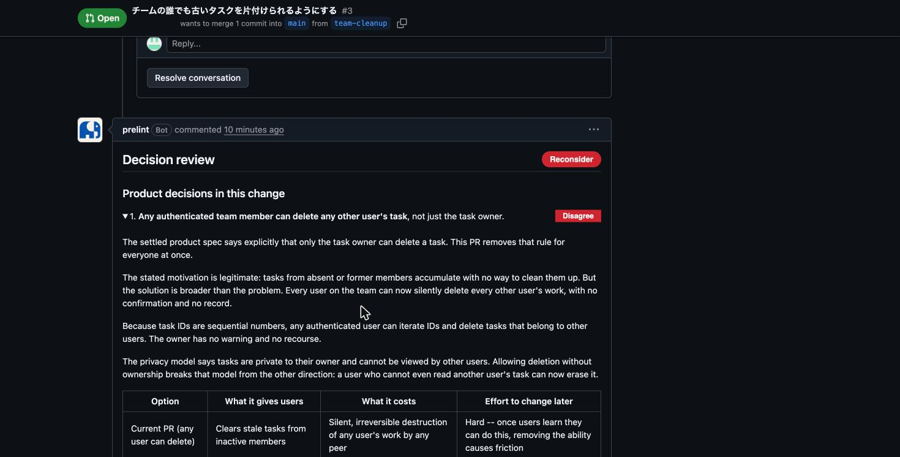900x457 pixels.
Task: Click the Resolve conversation button
Action: (197, 78)
